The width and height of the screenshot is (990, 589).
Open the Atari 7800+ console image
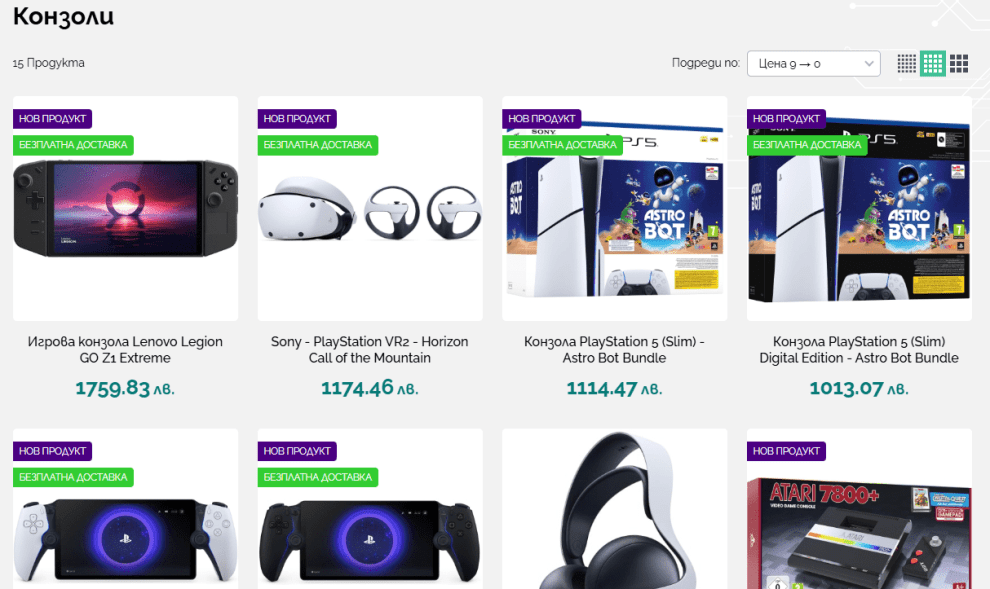point(859,509)
